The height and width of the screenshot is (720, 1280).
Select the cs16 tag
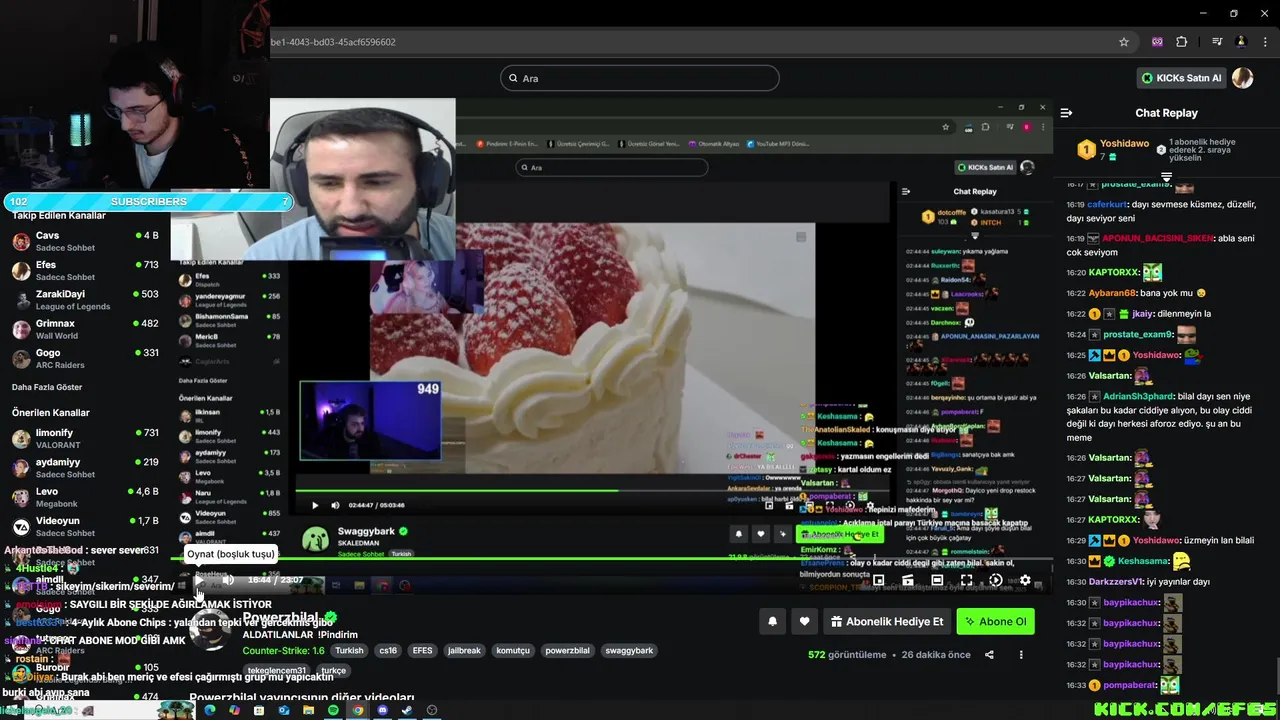point(388,651)
